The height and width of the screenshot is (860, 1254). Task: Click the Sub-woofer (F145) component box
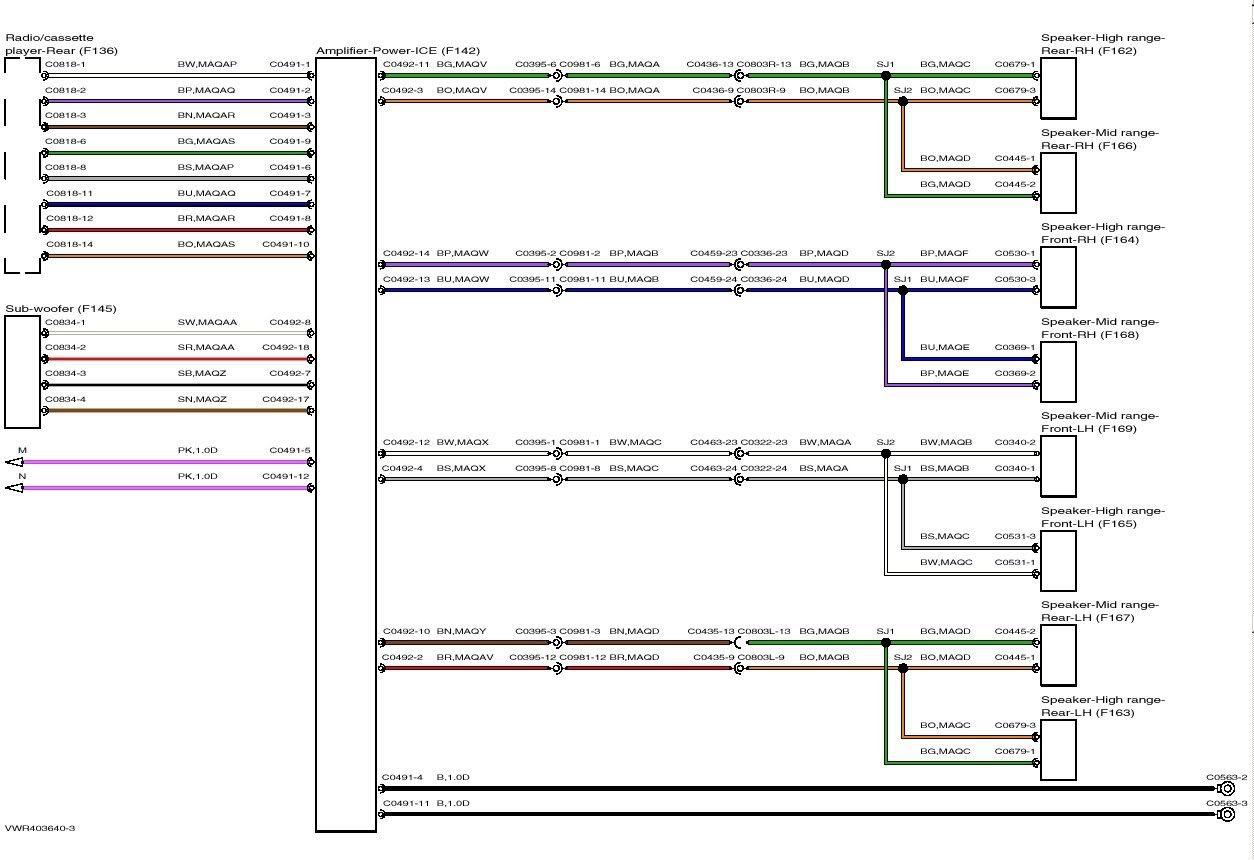point(23,372)
